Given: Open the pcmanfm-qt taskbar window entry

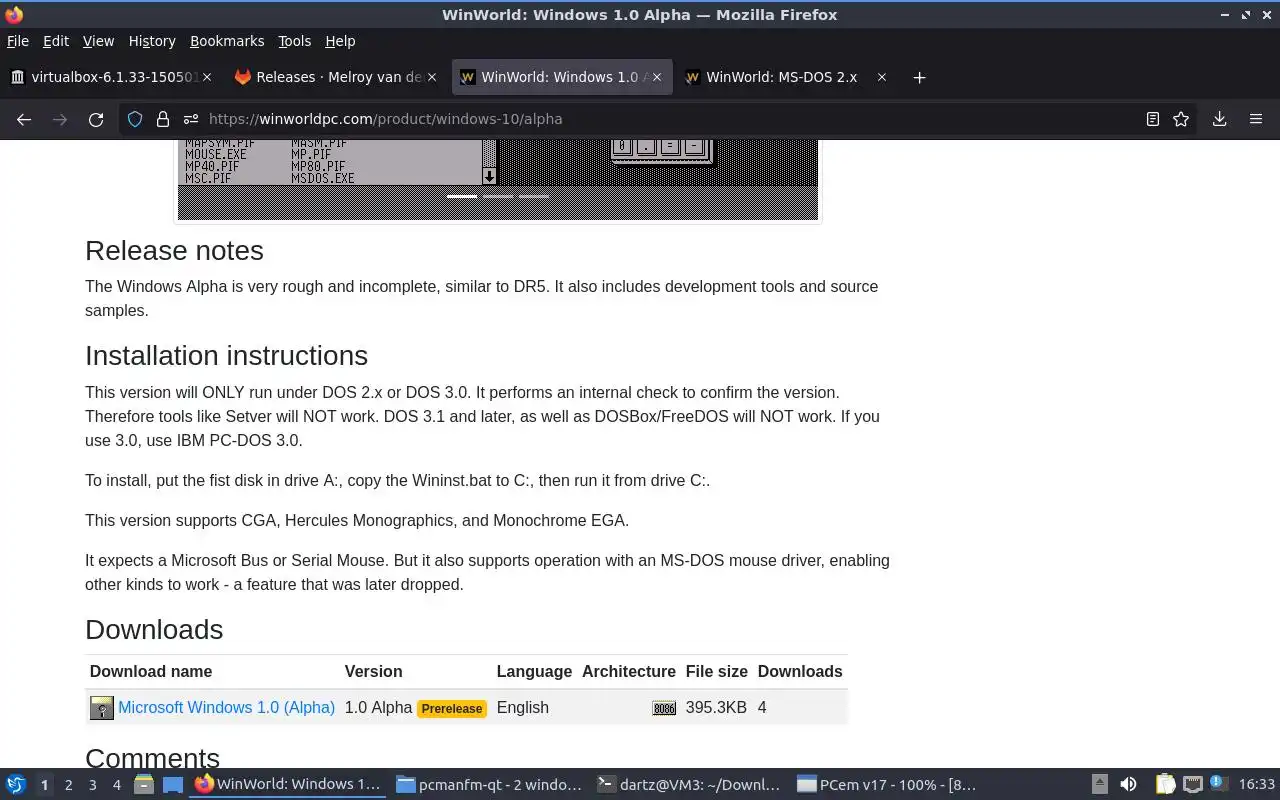Looking at the screenshot, I should click(489, 784).
